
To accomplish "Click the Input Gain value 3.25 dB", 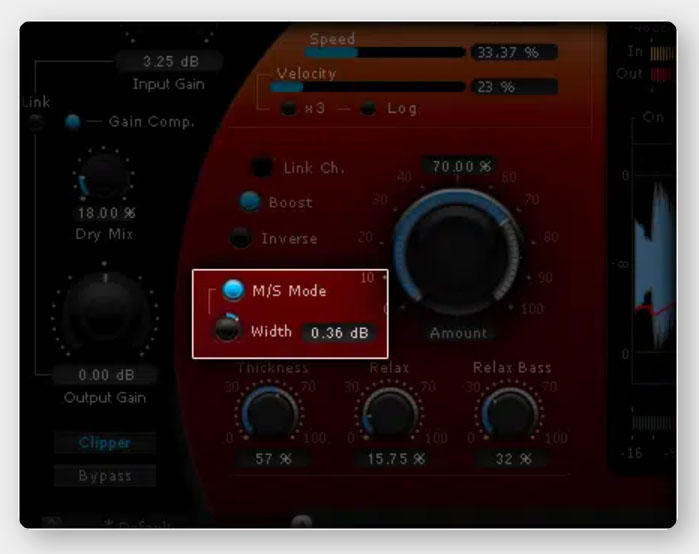I will click(170, 61).
